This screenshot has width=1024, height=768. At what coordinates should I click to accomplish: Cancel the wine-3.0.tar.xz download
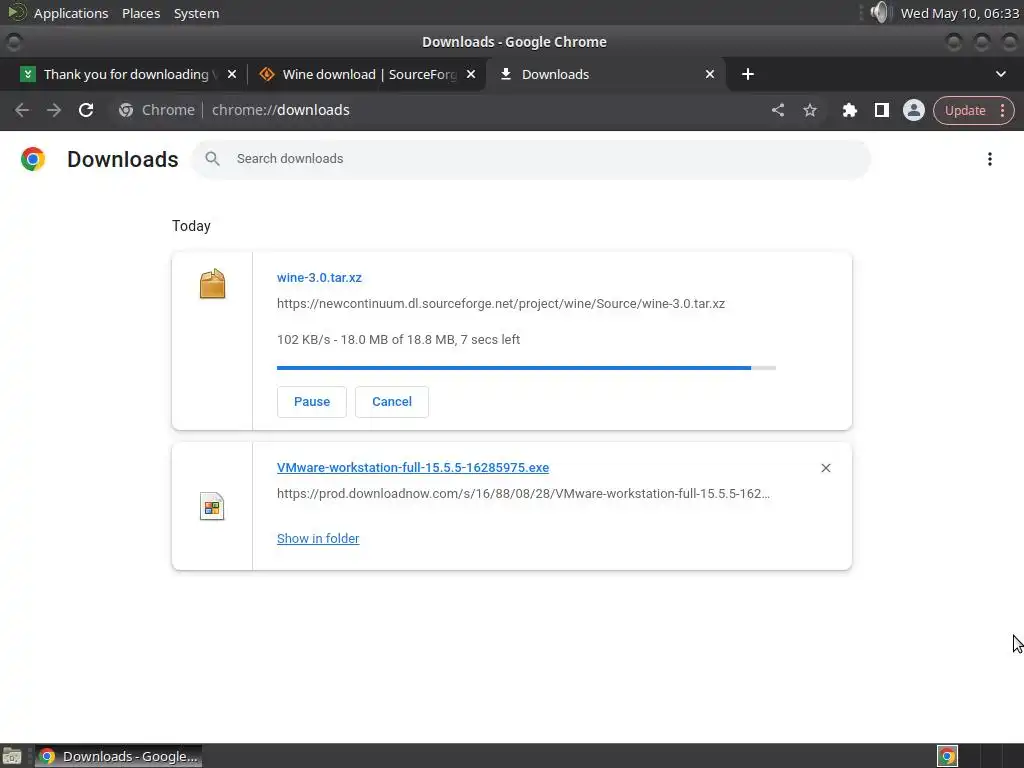pyautogui.click(x=392, y=402)
